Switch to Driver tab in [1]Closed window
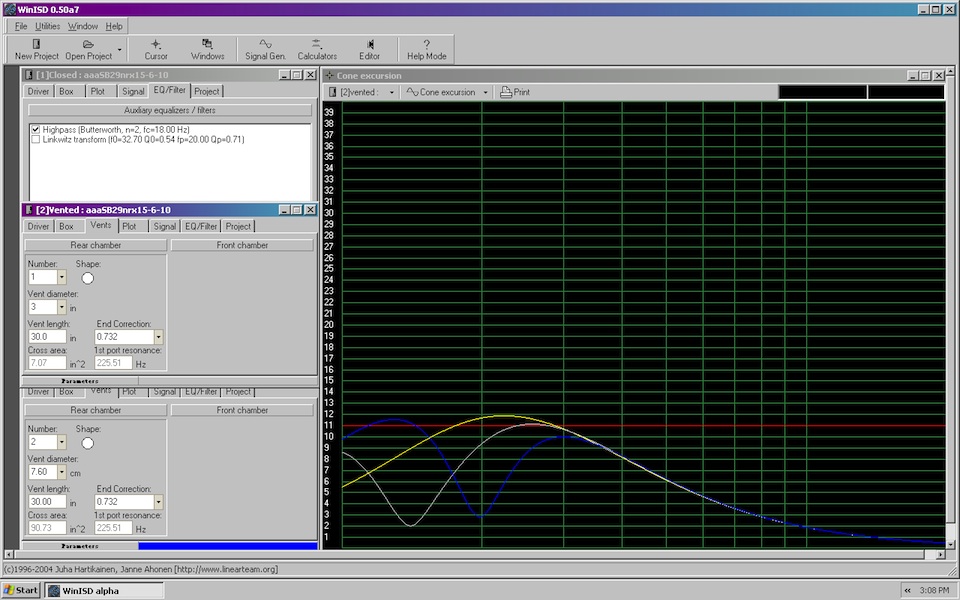This screenshot has height=600, width=960. click(38, 91)
